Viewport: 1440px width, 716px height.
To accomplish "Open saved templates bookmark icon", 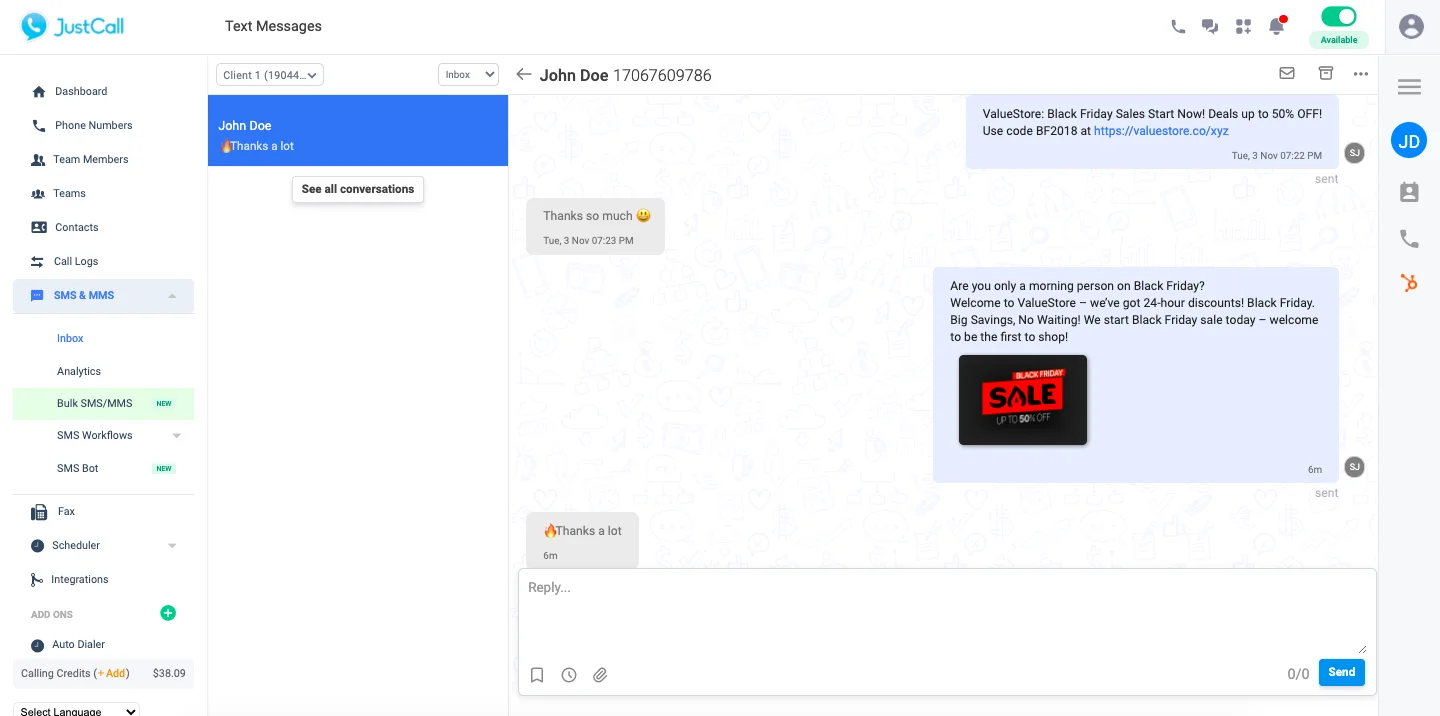I will pyautogui.click(x=537, y=675).
